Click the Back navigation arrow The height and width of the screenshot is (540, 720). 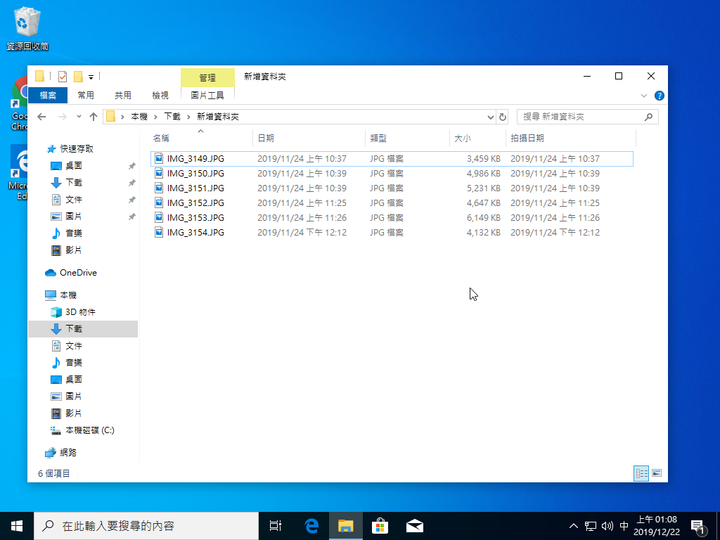click(x=42, y=117)
